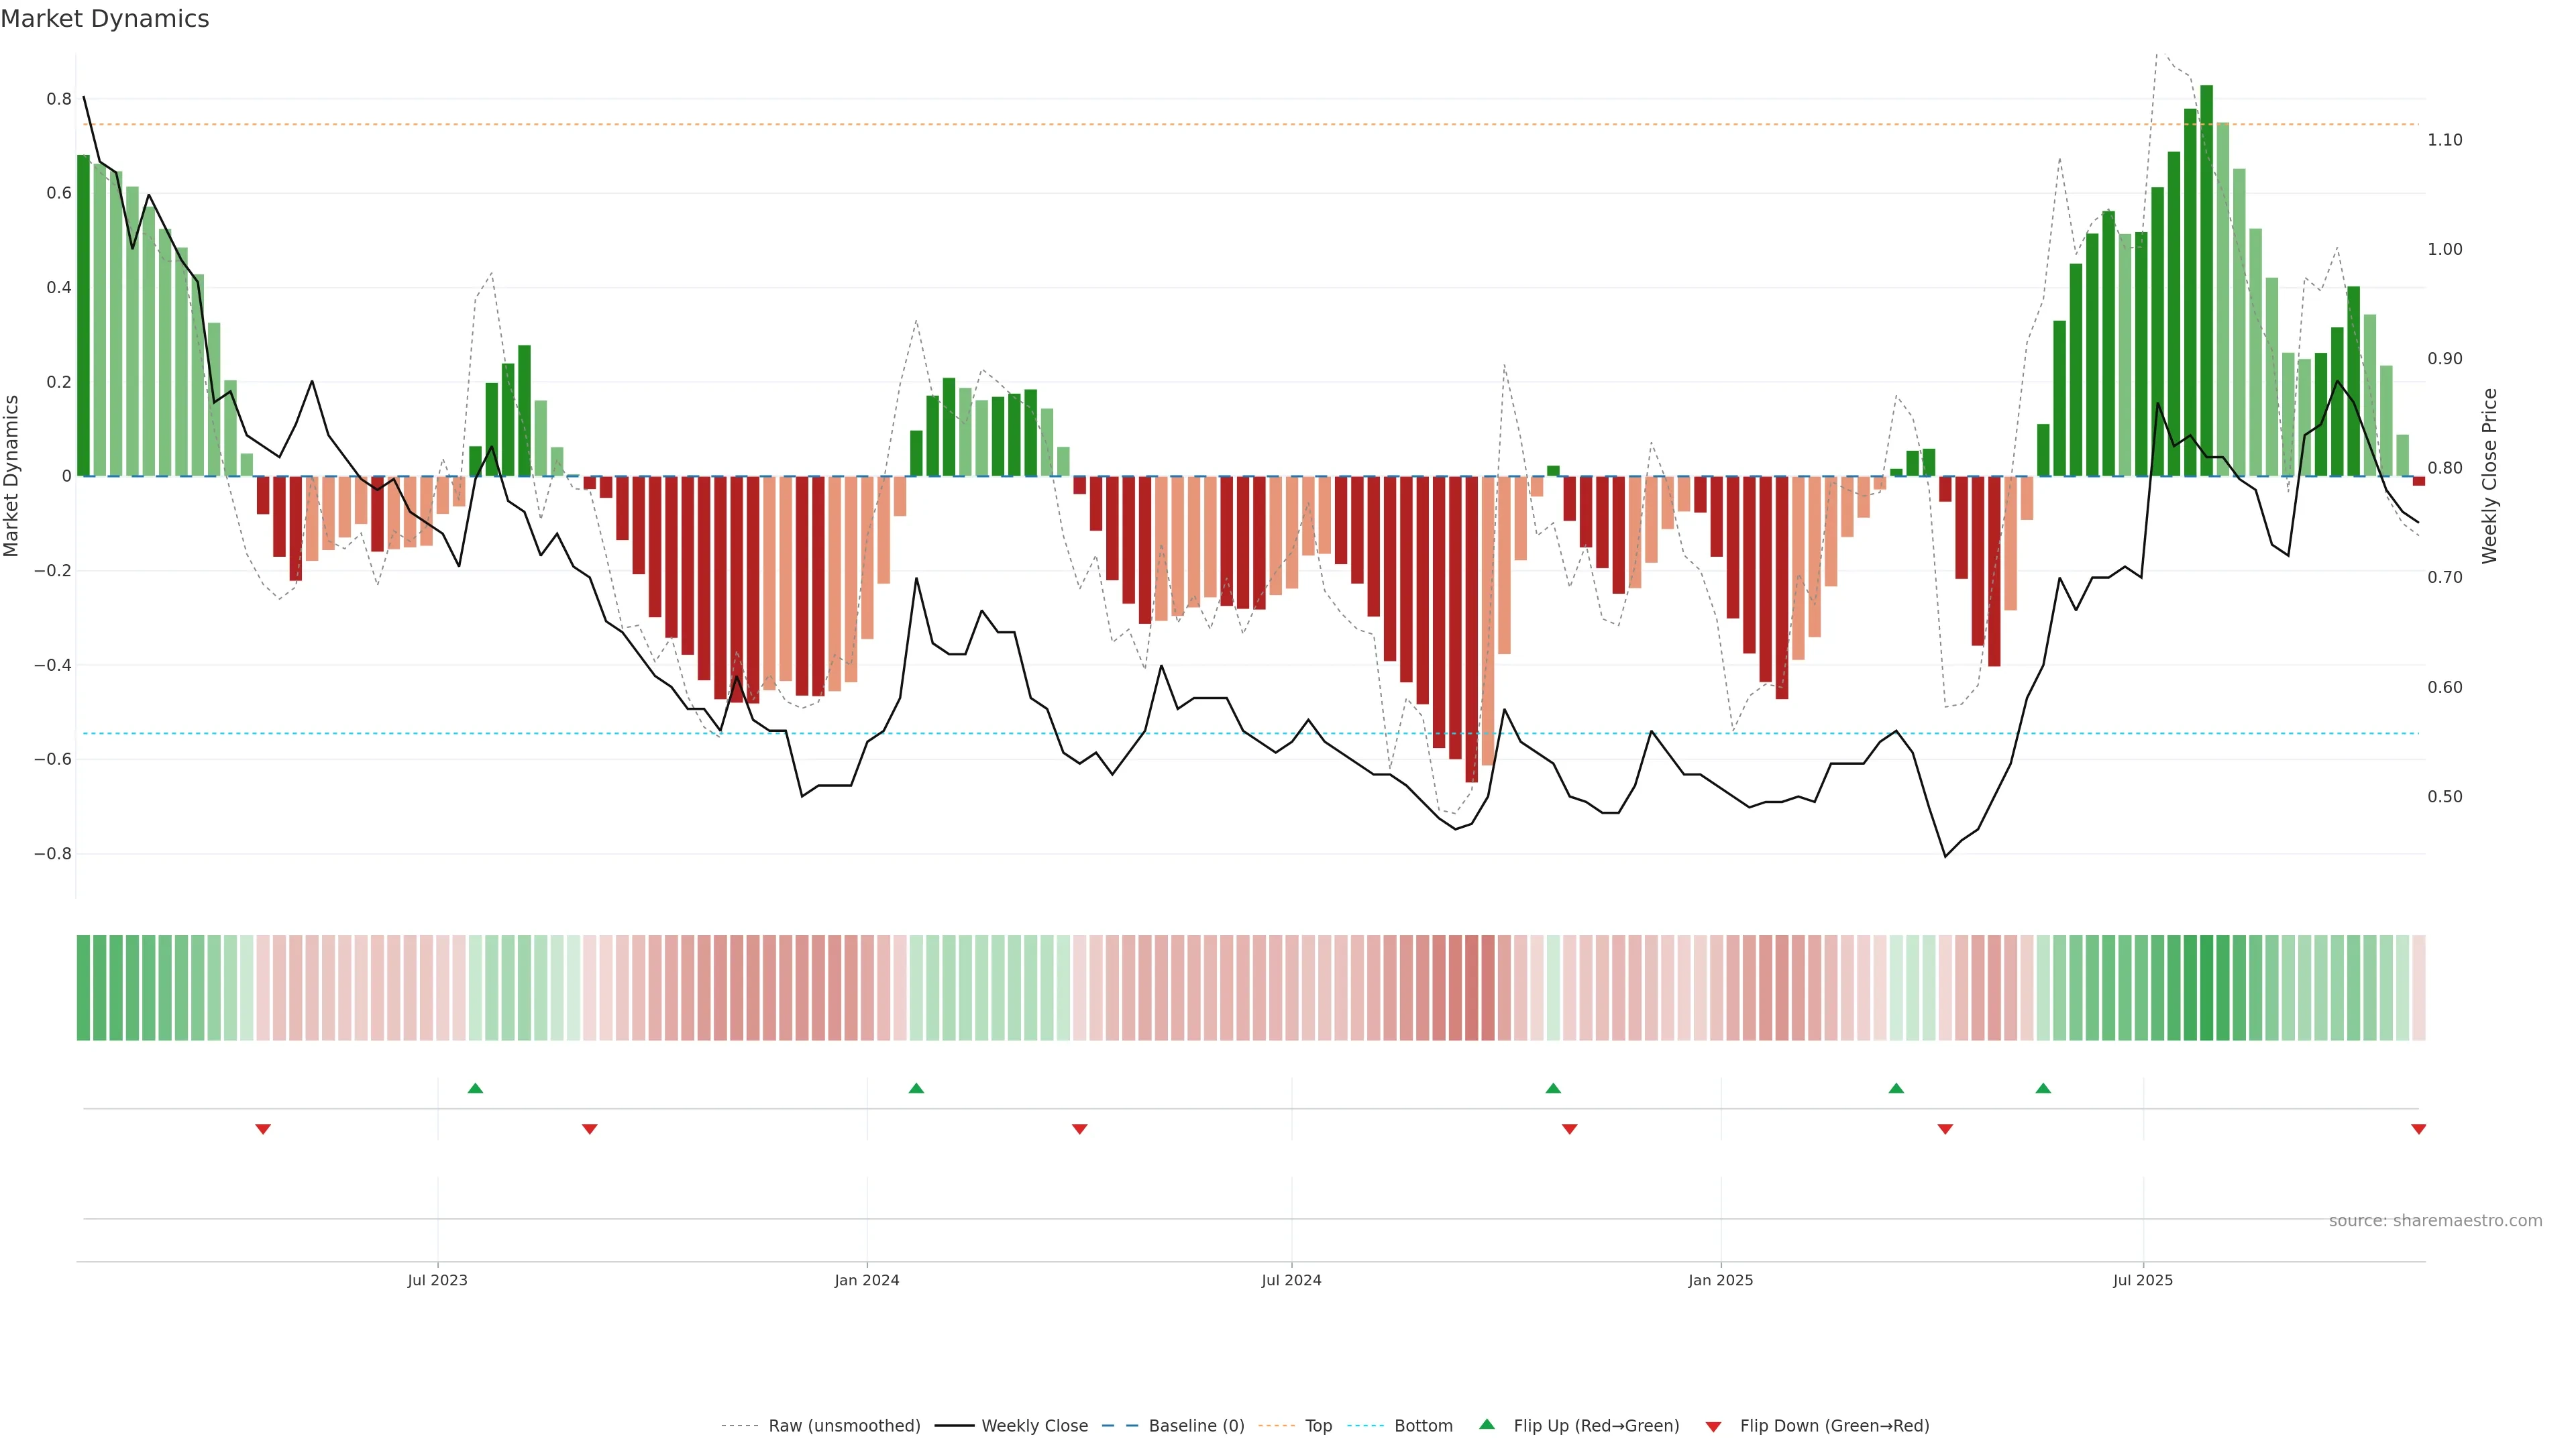Click the first green Flip Up marker after Jul 2023
Viewport: 2576px width, 1449px height.
[475, 1088]
